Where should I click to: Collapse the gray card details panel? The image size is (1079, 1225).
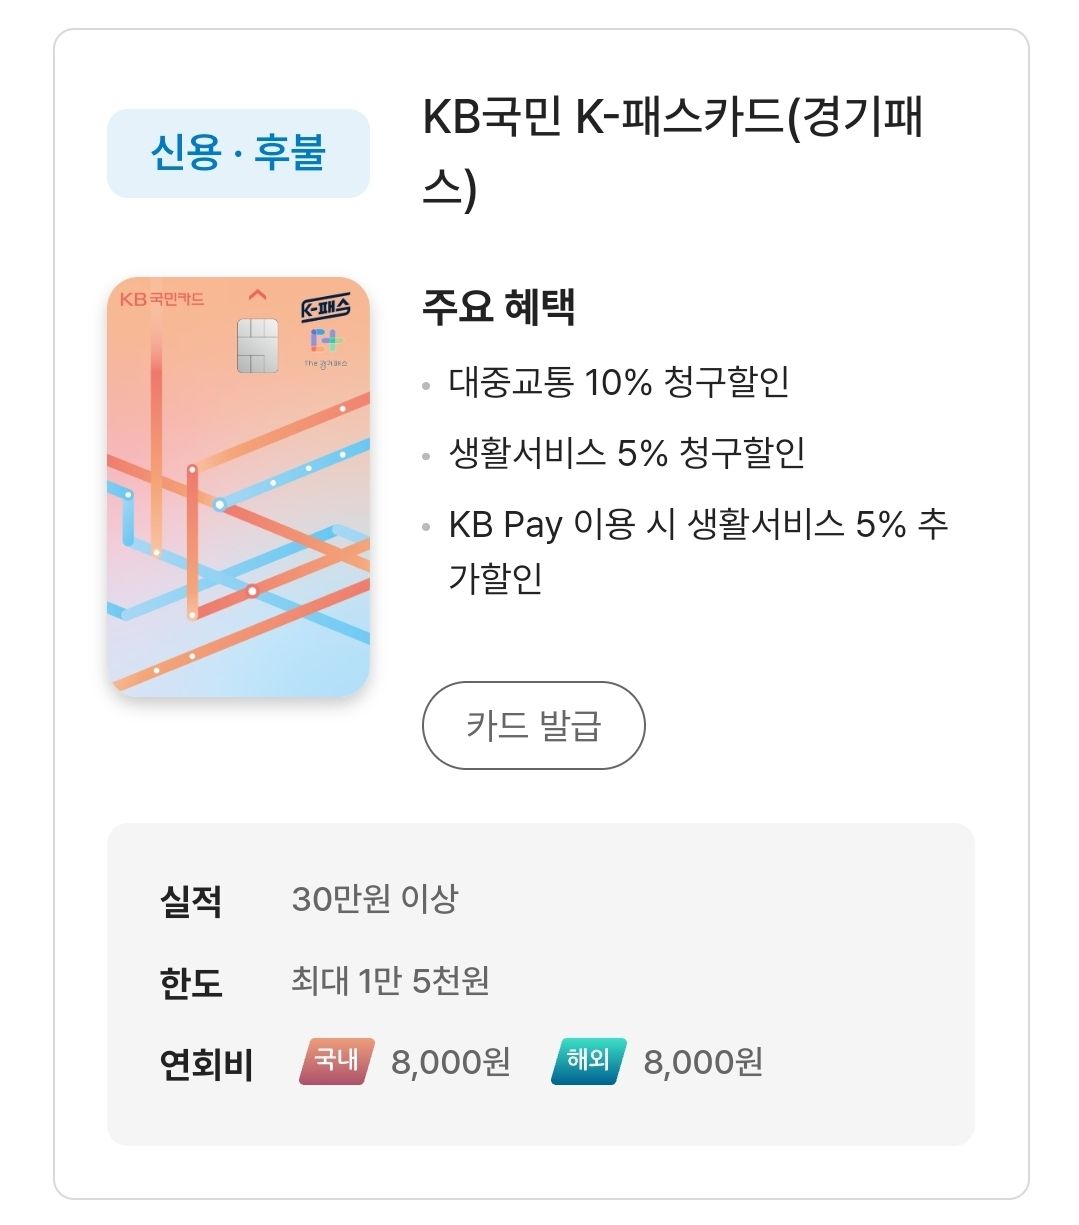(539, 985)
